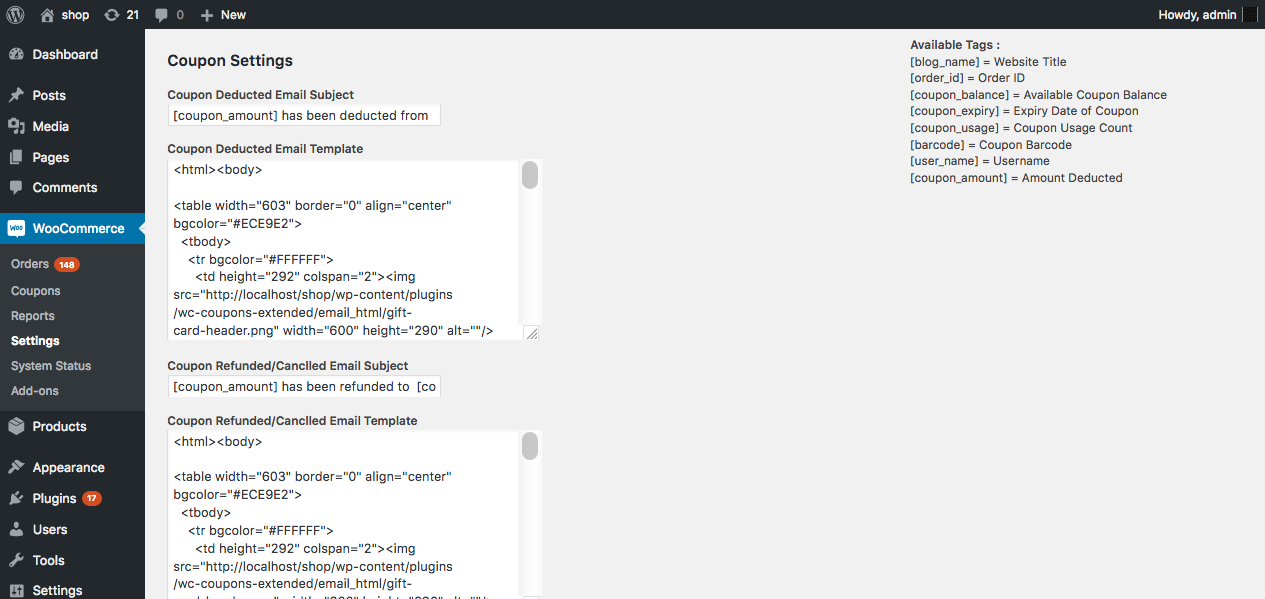Click the Dashboard gauge icon
This screenshot has width=1265, height=599.
click(x=16, y=54)
